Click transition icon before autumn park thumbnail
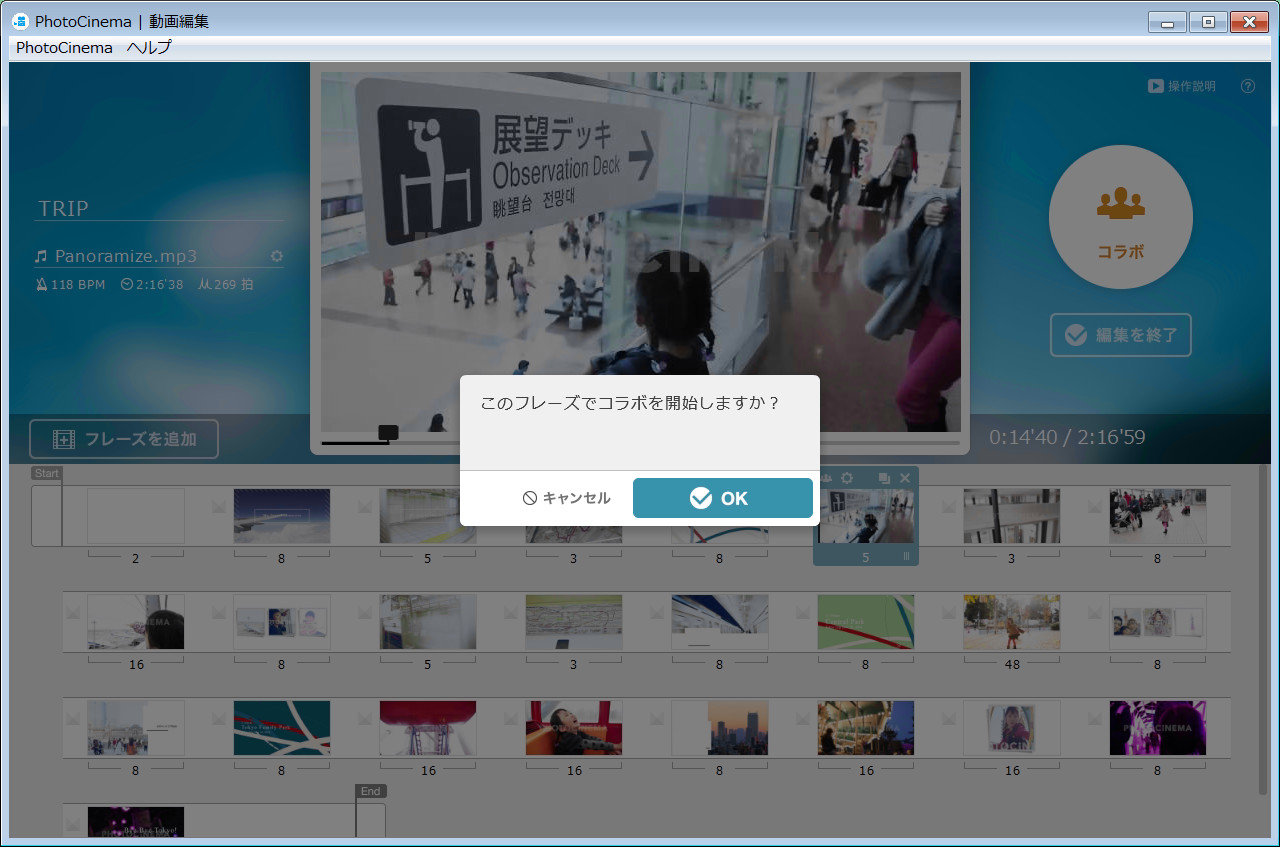The image size is (1280, 847). (949, 613)
